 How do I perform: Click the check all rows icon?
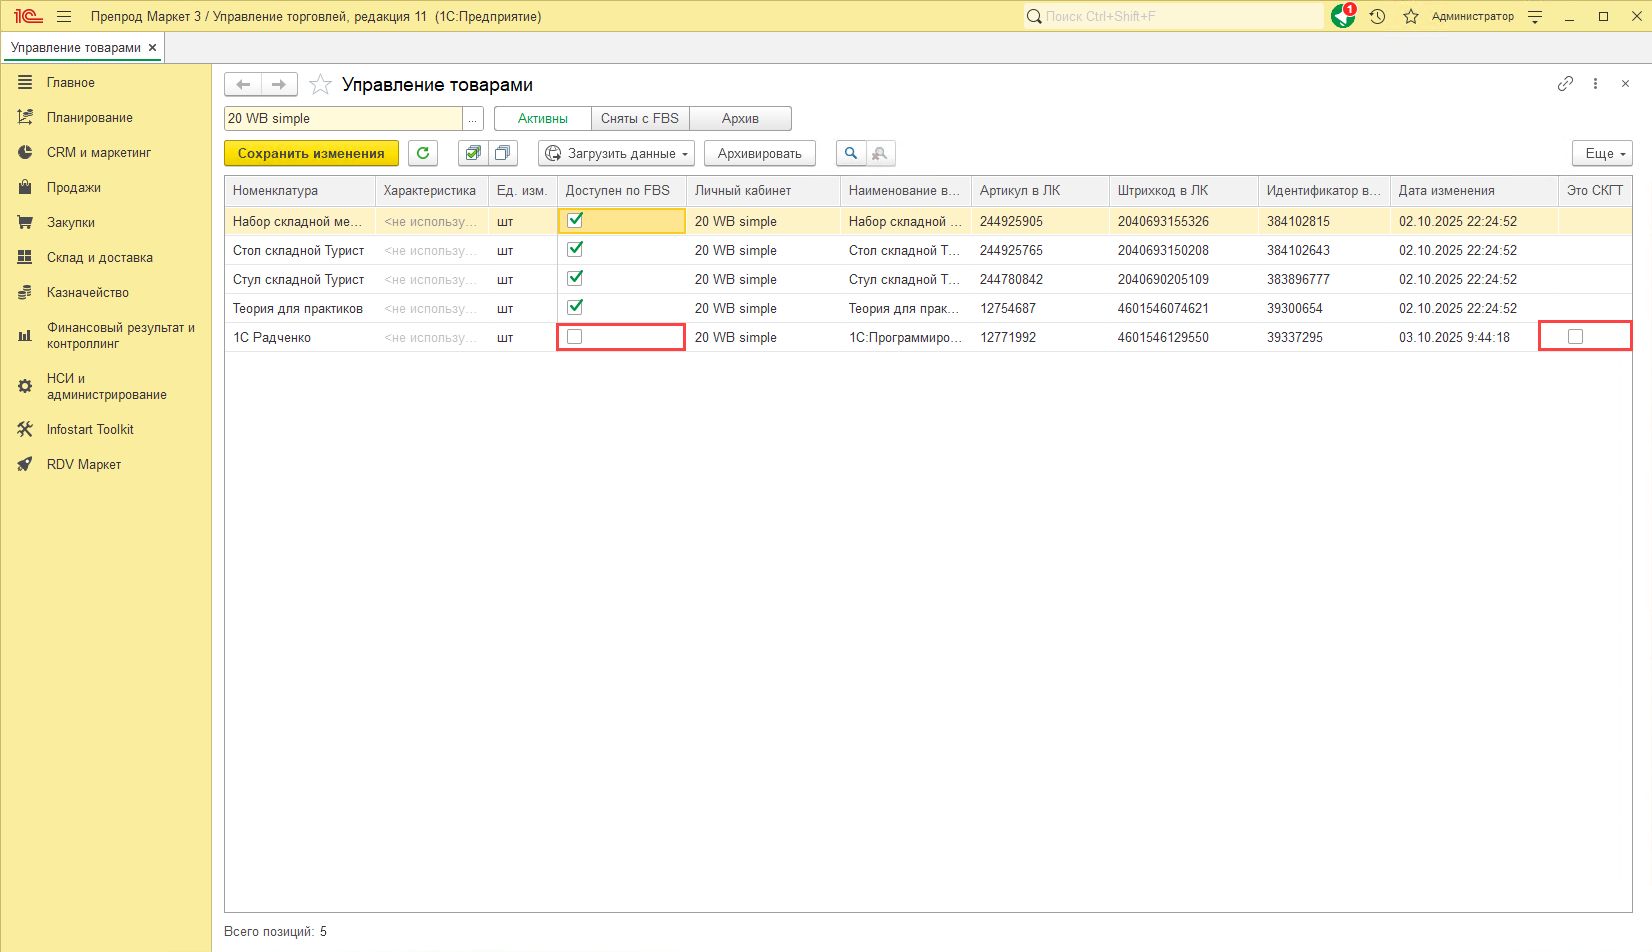point(473,153)
